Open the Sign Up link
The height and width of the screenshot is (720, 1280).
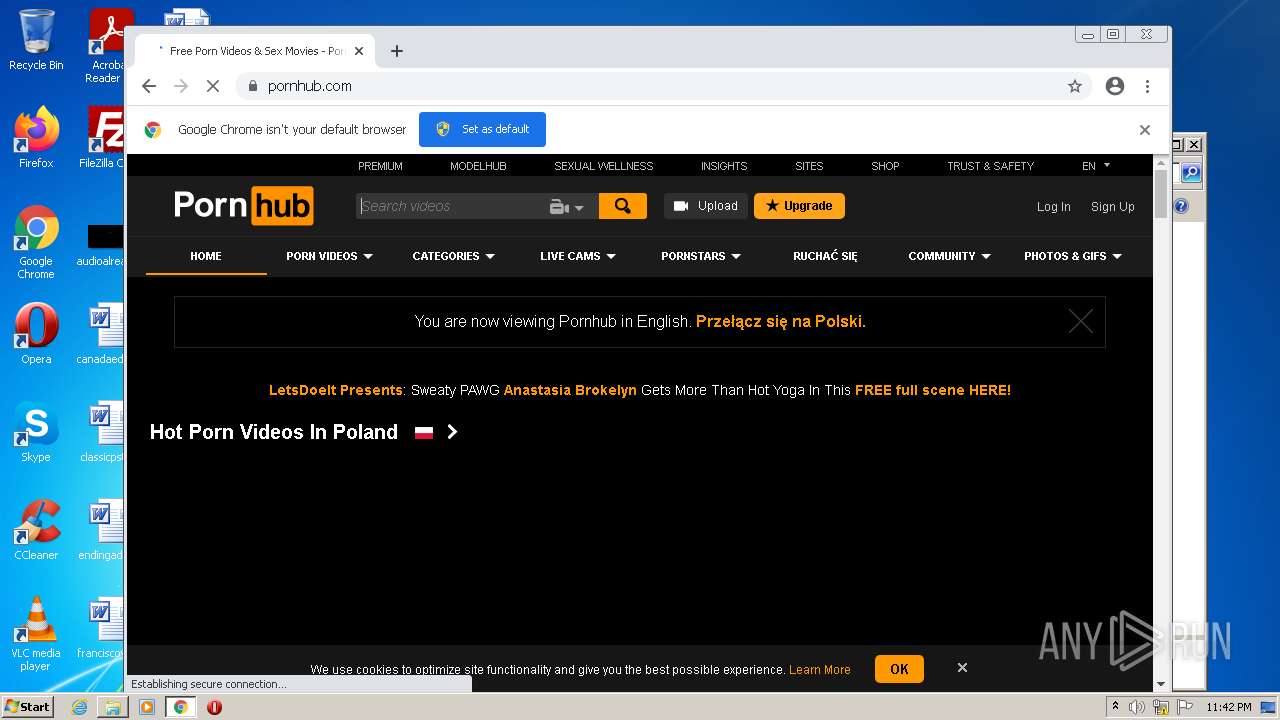click(x=1112, y=207)
